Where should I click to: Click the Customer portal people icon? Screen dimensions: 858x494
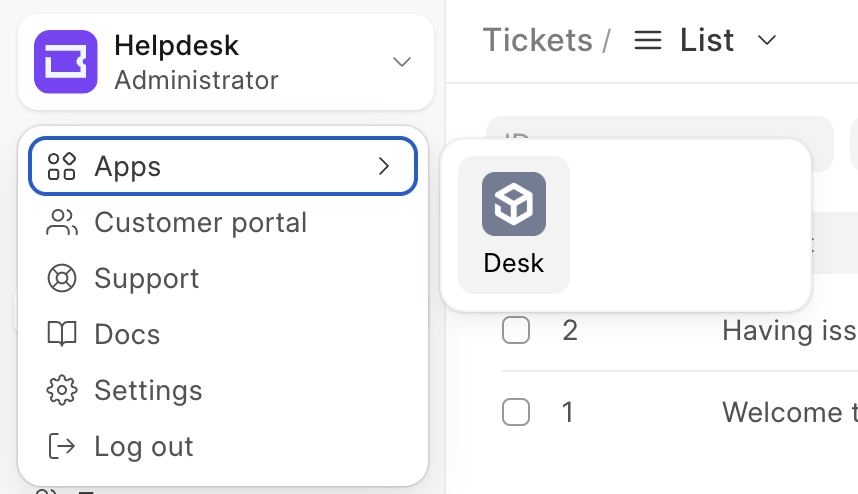pos(61,222)
